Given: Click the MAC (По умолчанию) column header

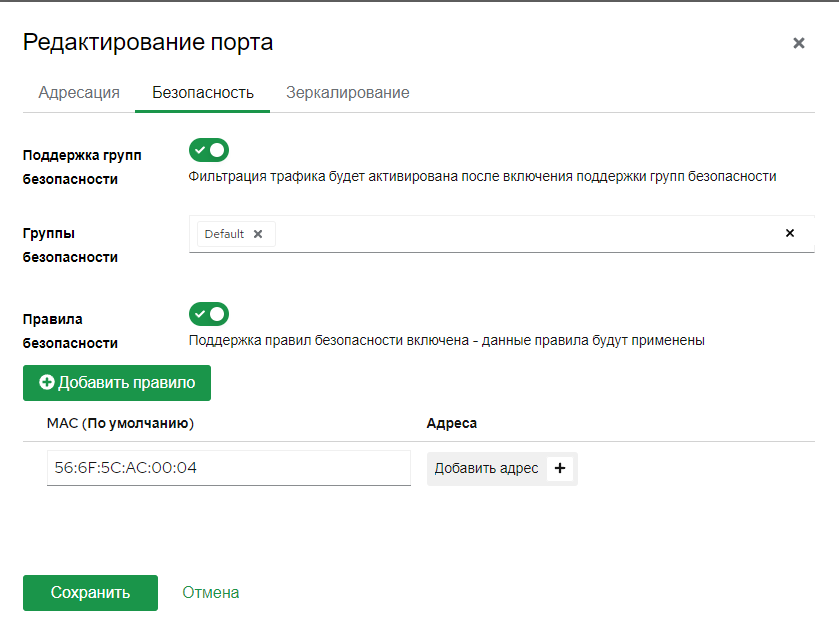Looking at the screenshot, I should [x=120, y=423].
